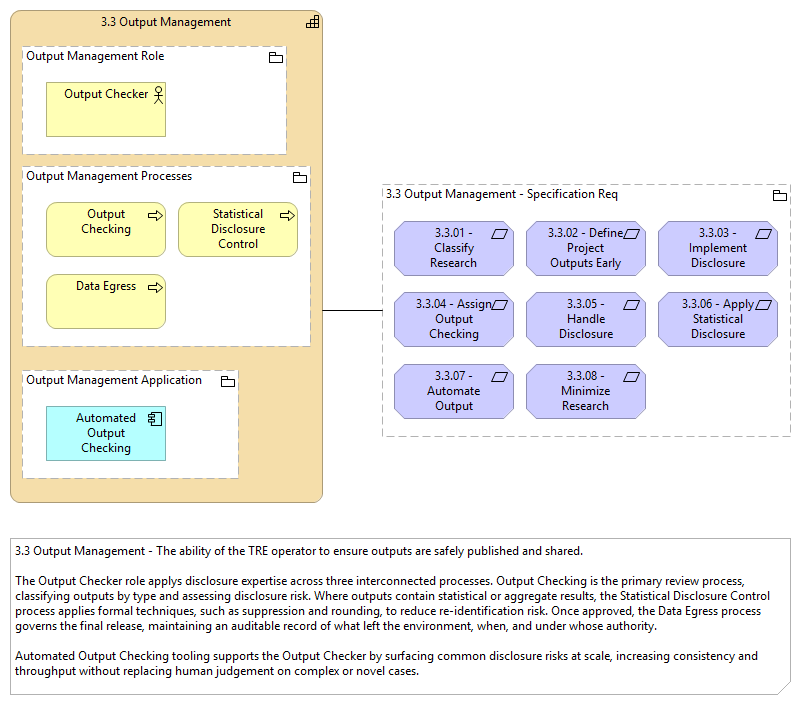Select the 3.3.07 - Automate Output requirement

click(454, 391)
